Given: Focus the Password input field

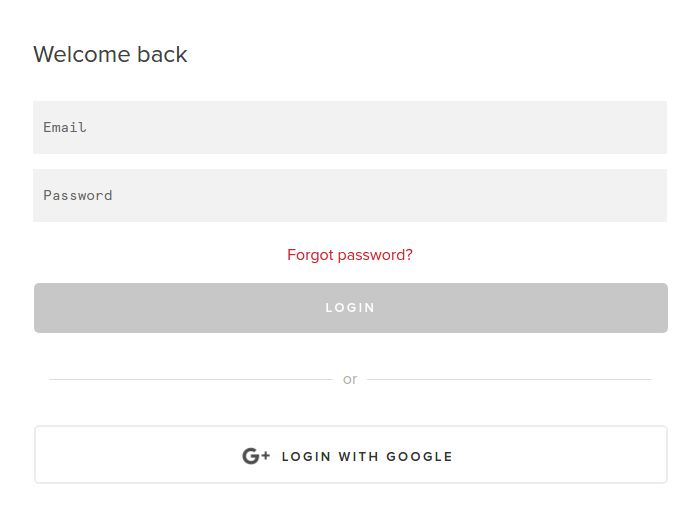Looking at the screenshot, I should [350, 195].
